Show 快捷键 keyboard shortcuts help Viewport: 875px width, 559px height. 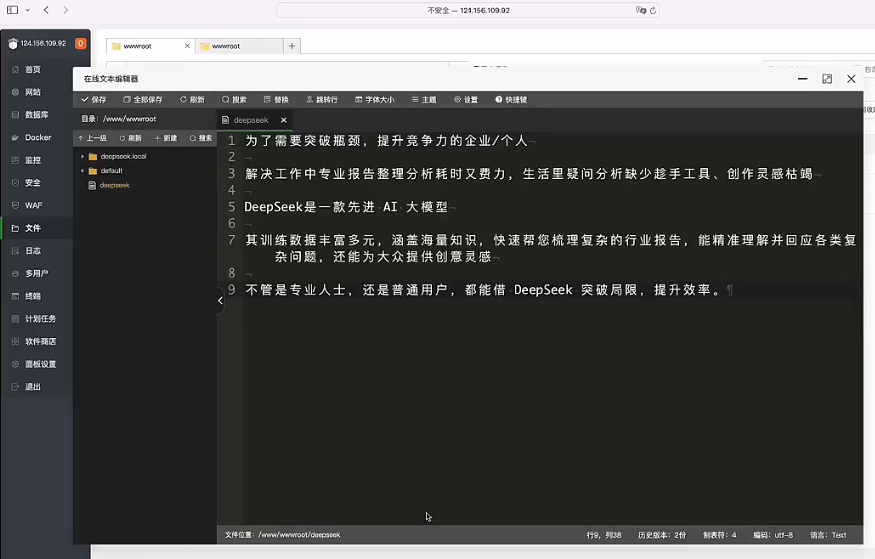point(511,99)
